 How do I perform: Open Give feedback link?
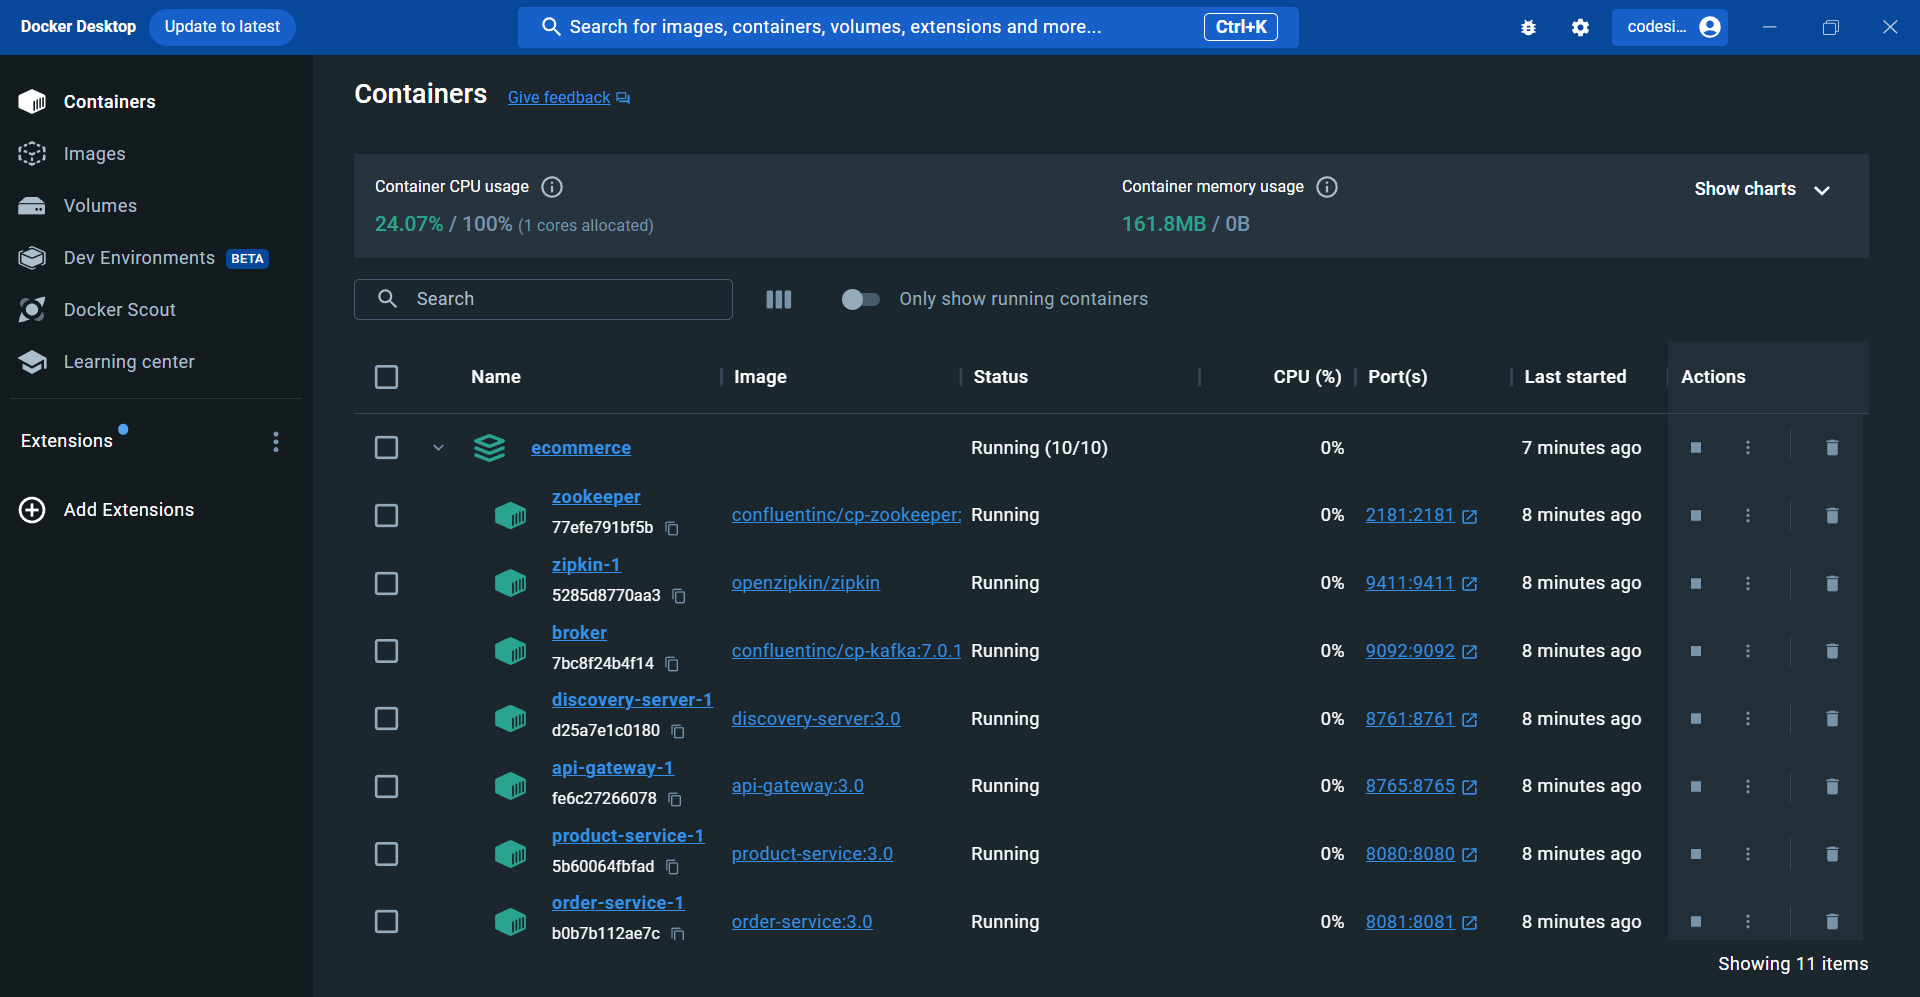(x=568, y=97)
